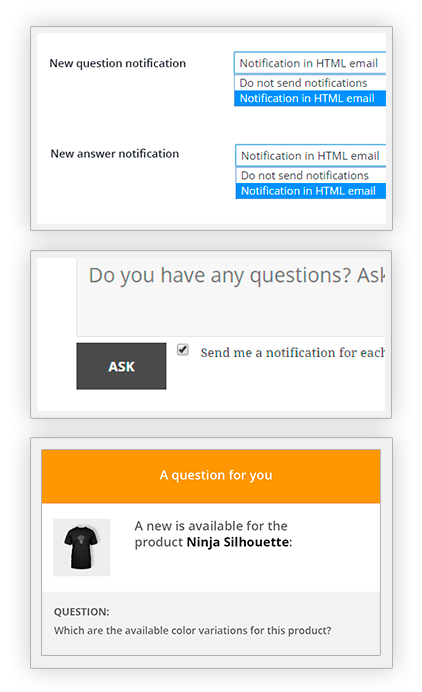Uncheck the 'Send me a notification' checkbox
The width and height of the screenshot is (422, 692).
click(x=183, y=350)
